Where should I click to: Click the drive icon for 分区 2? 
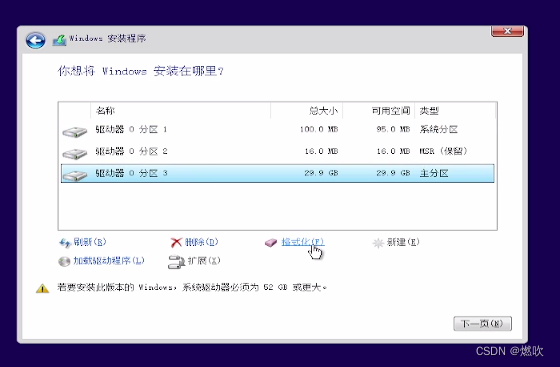(x=75, y=154)
